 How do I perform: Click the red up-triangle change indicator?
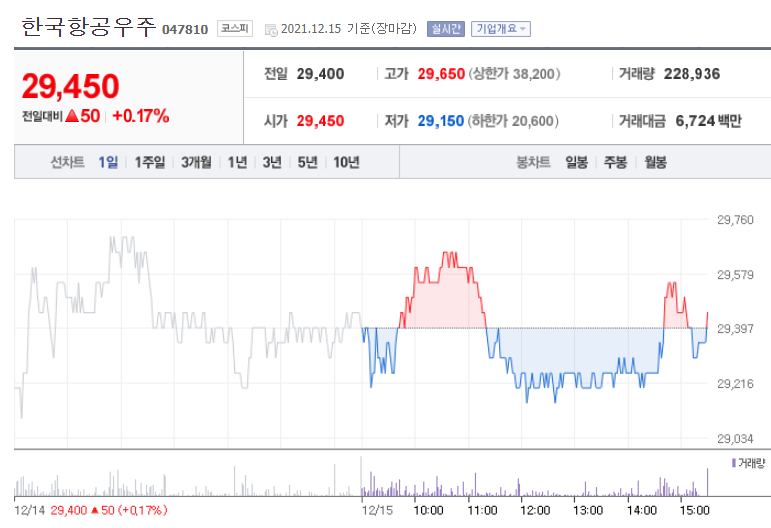coord(72,116)
